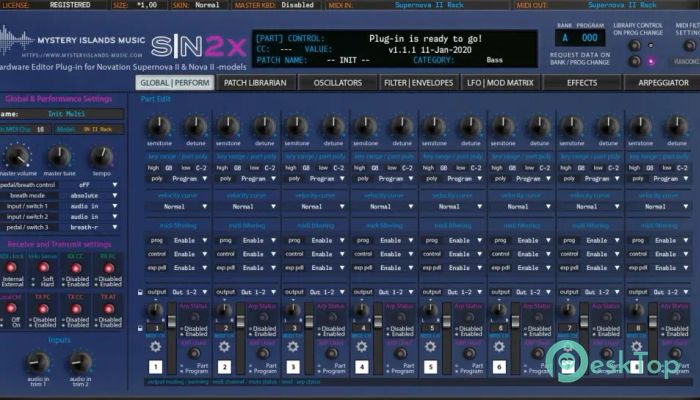Switch to the Arpeggiator tab
Viewport: 700px width, 400px height.
[663, 83]
